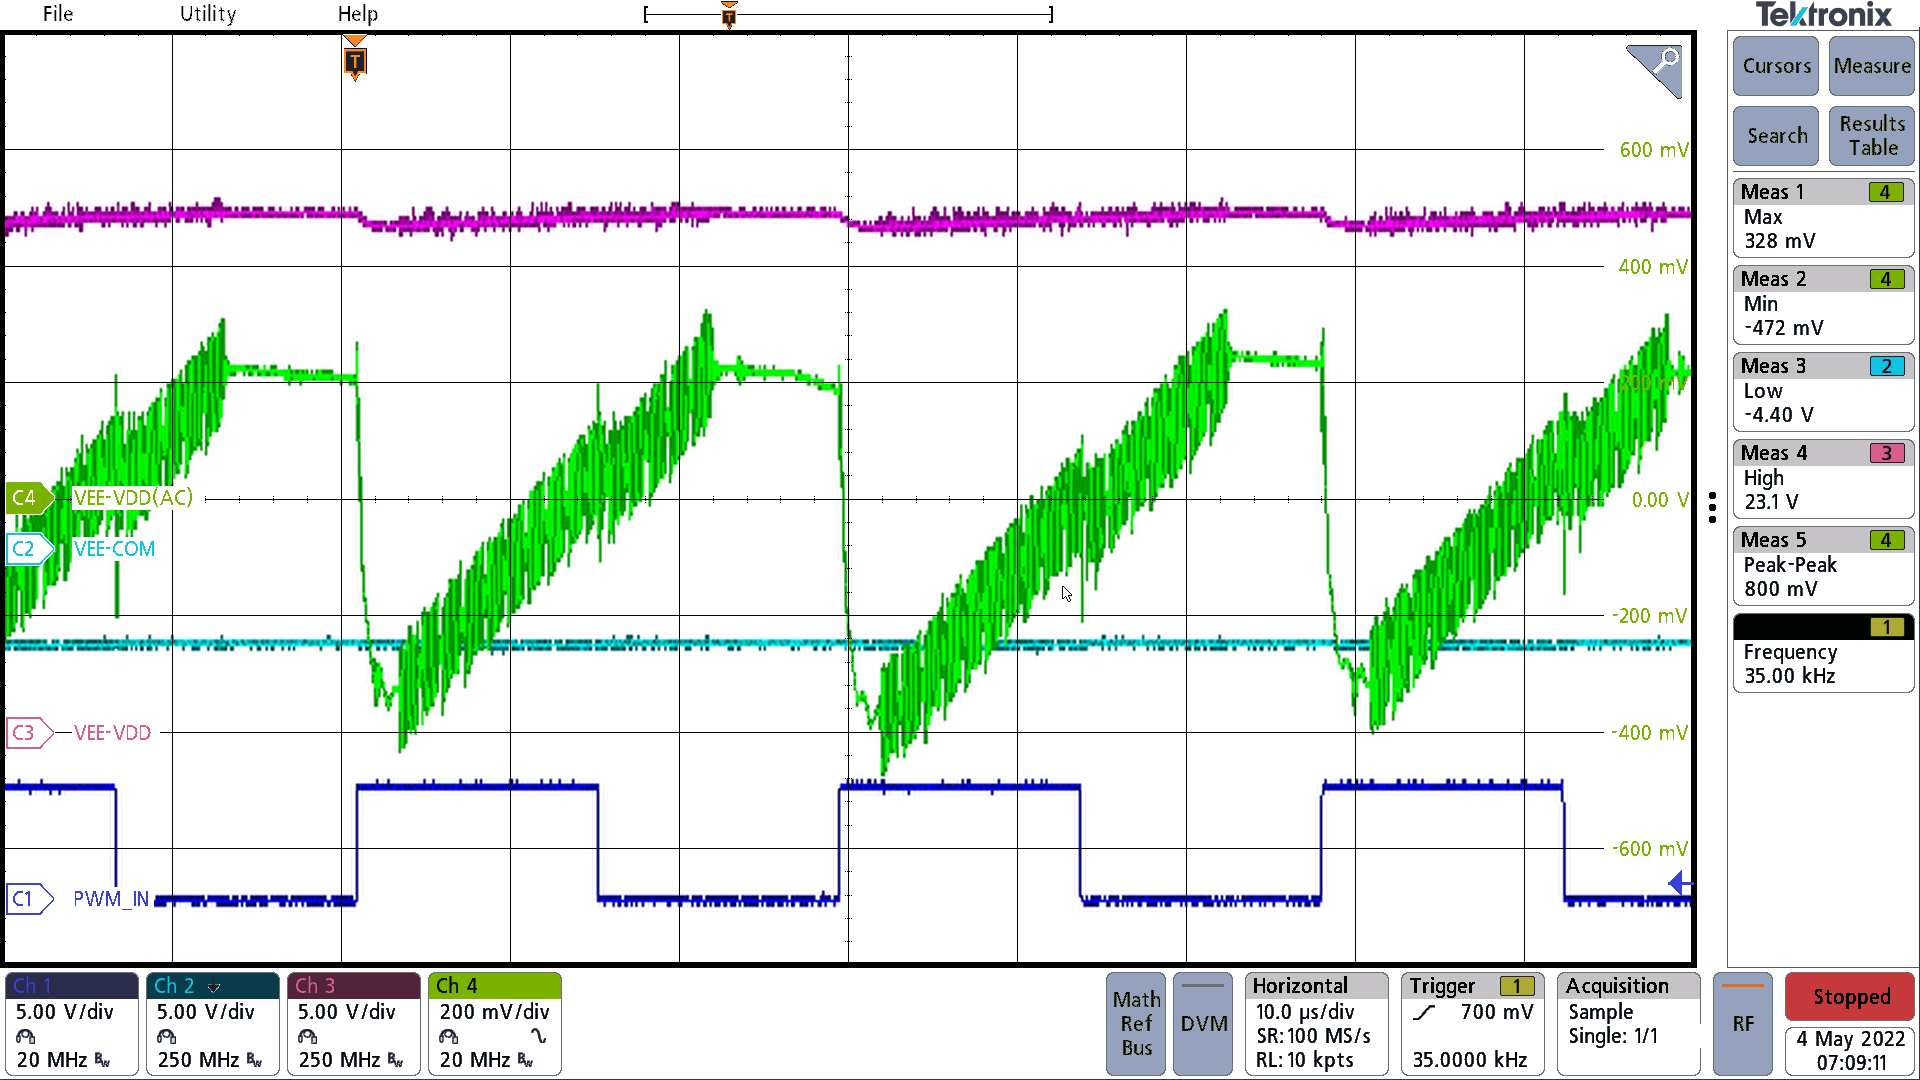Toggle the Ch 1 channel badge

pyautogui.click(x=71, y=1023)
